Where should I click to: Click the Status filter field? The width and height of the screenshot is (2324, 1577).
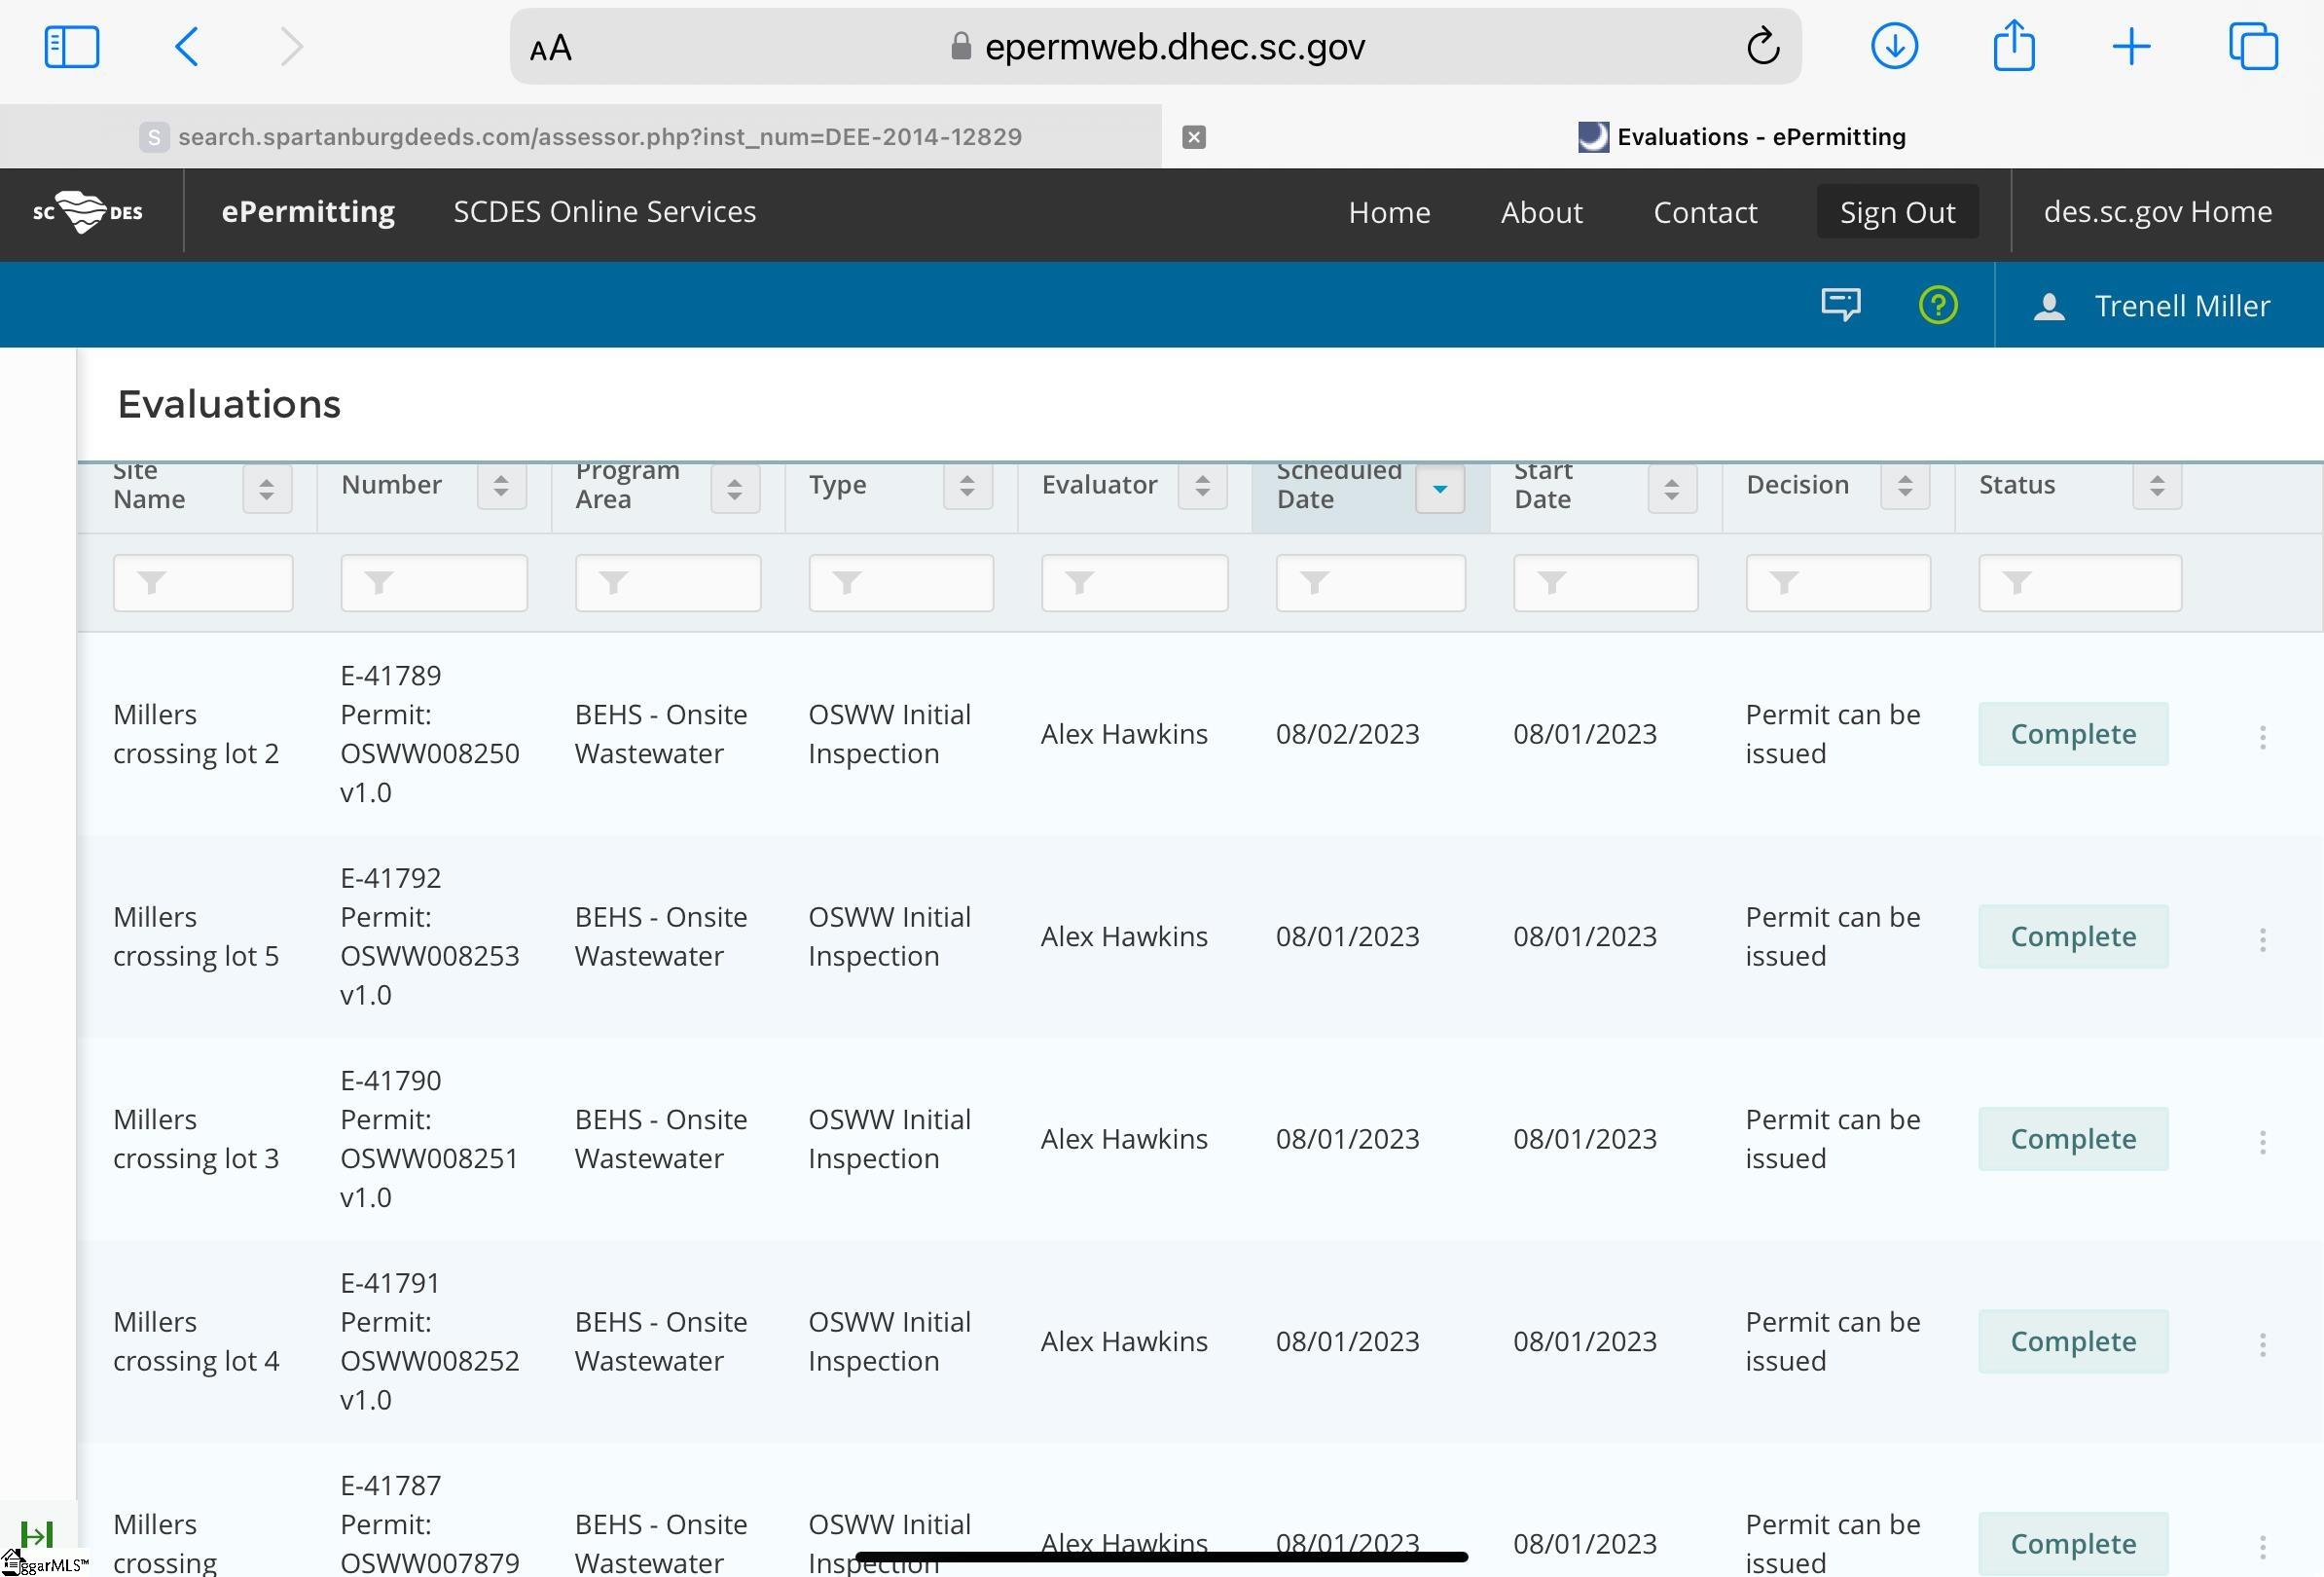point(2080,583)
